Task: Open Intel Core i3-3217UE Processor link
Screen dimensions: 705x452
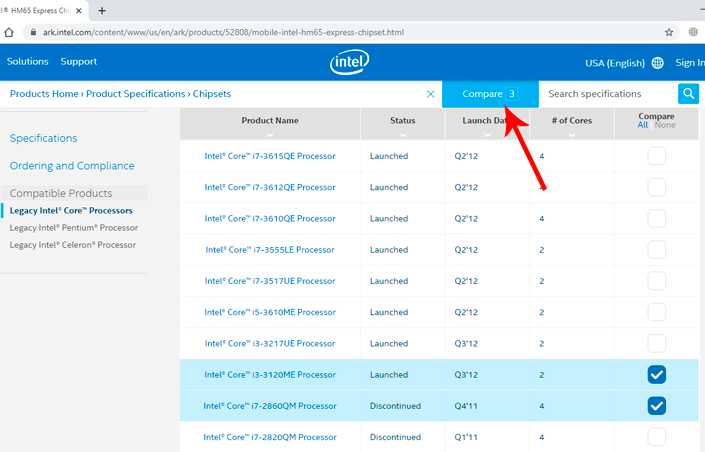Action: (270, 344)
